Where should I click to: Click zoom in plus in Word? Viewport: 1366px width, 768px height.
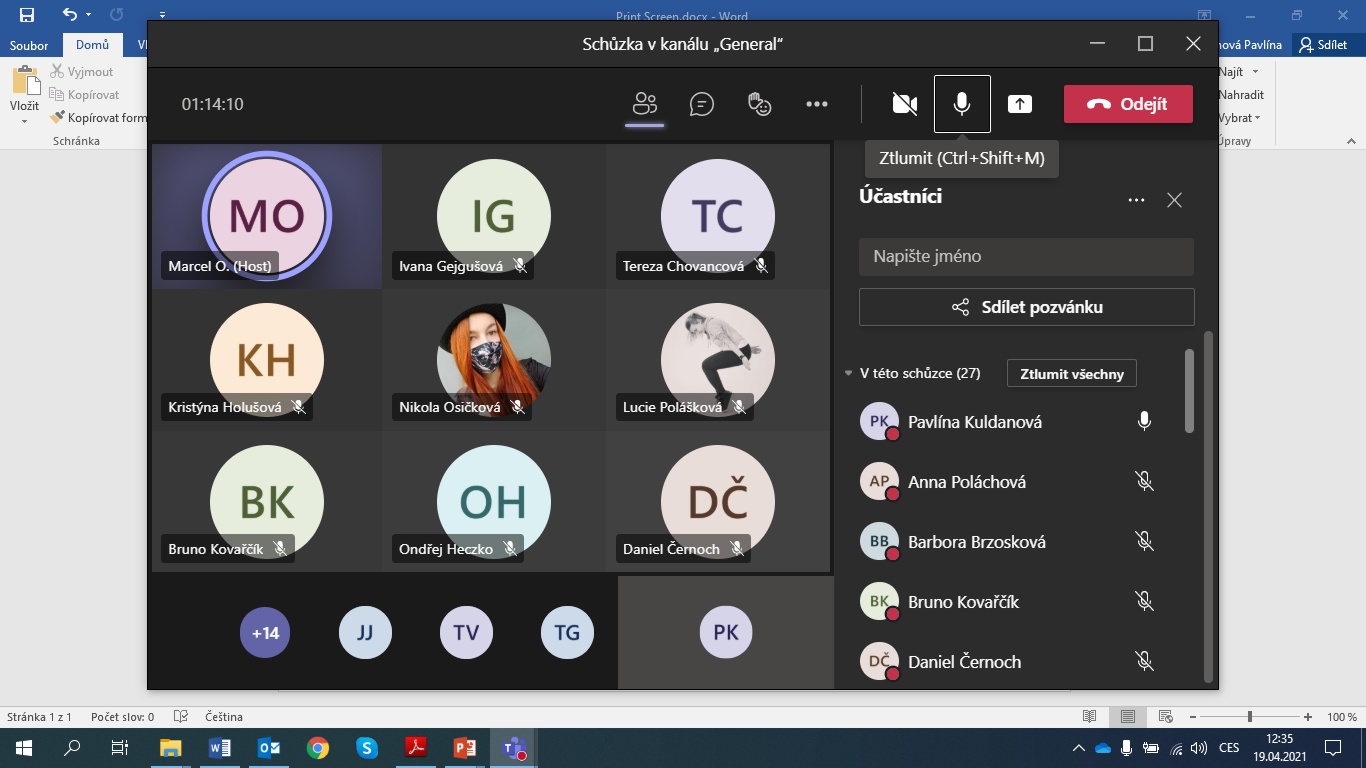[x=1308, y=717]
